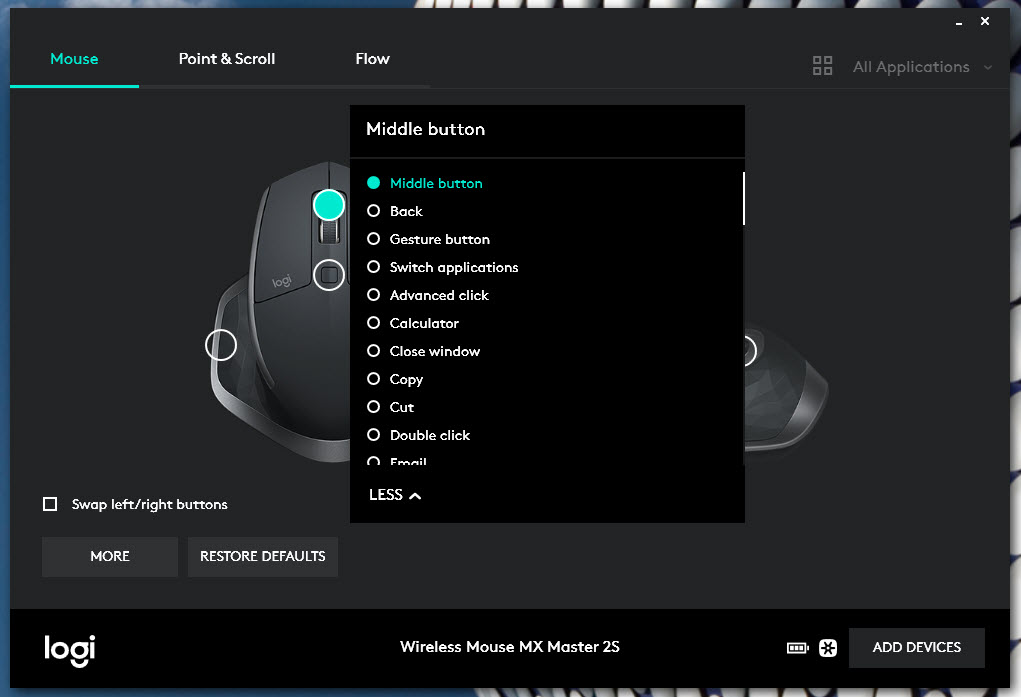Click the ADD DEVICES button
Image resolution: width=1021 pixels, height=697 pixels.
click(916, 647)
